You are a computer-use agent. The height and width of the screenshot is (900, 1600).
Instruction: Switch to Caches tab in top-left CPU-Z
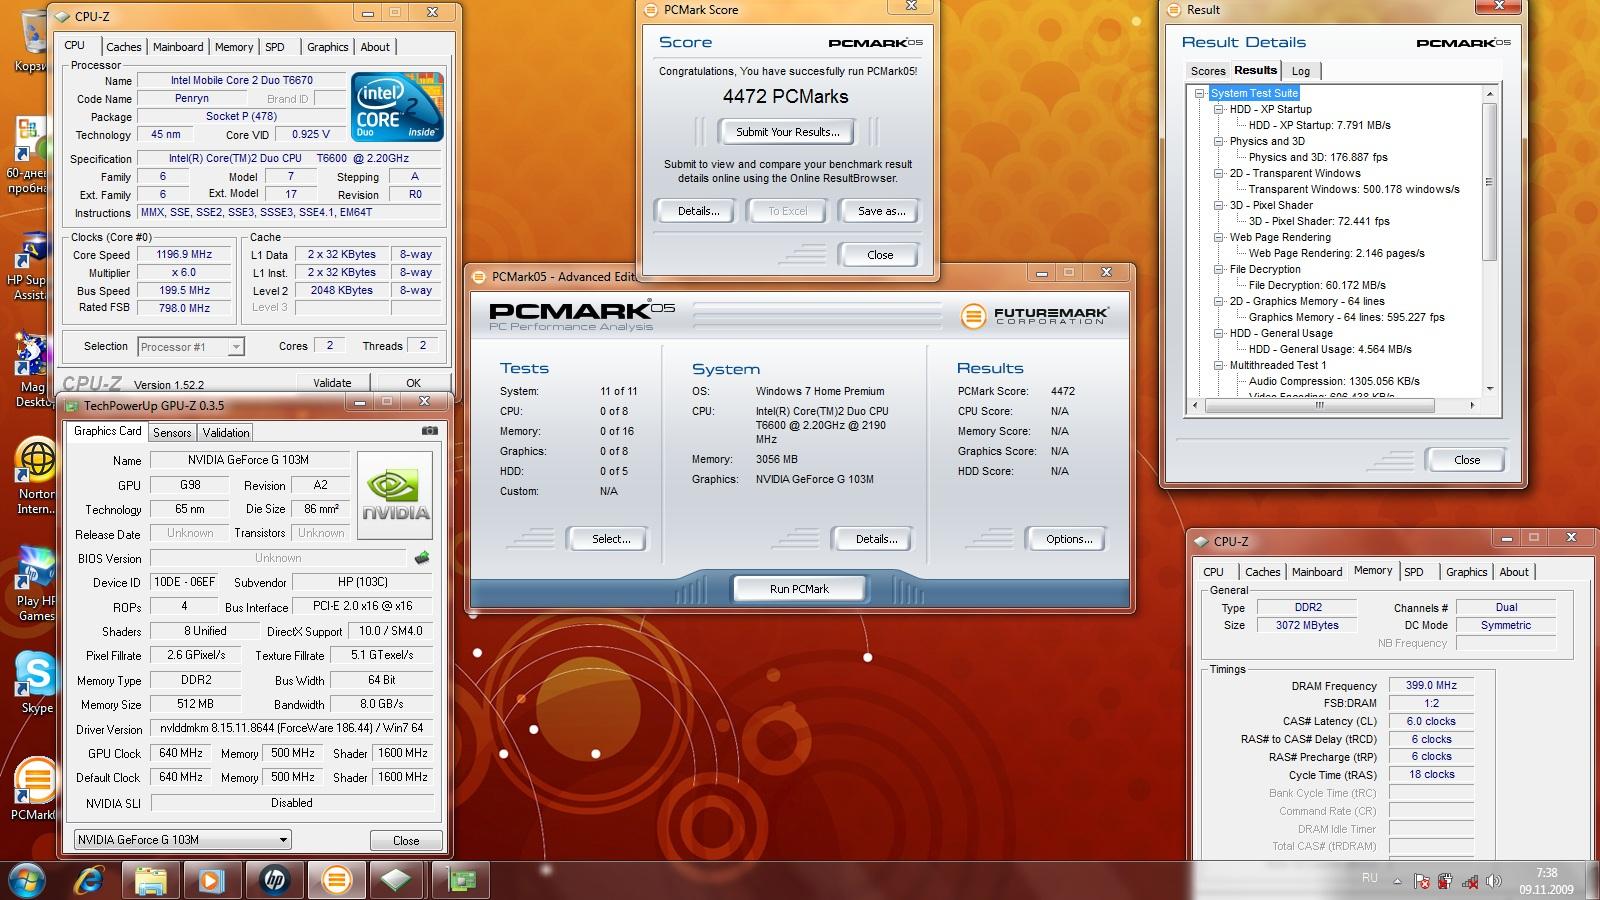[124, 47]
